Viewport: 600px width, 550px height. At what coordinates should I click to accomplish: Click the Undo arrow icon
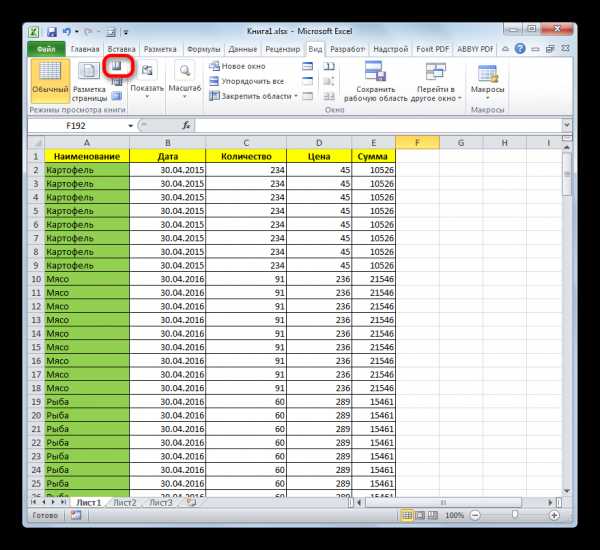(67, 32)
